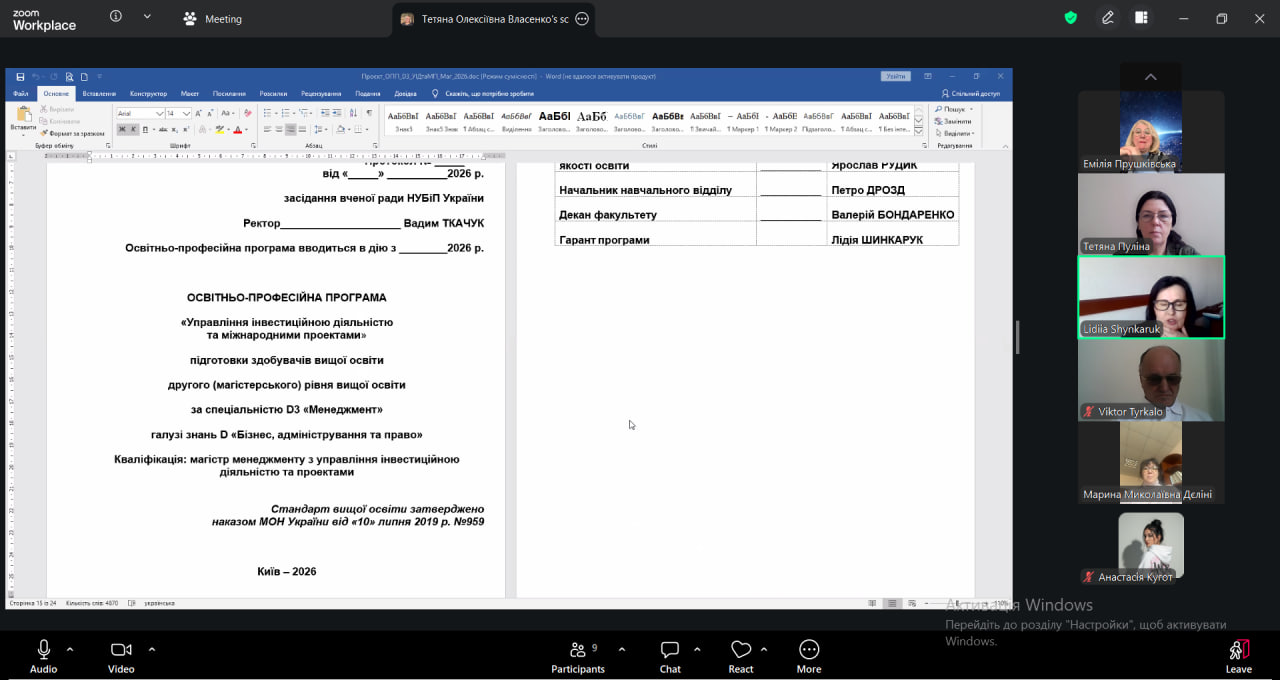Click the More options icon in toolbar
Viewport: 1280px width, 680px height.
point(809,655)
